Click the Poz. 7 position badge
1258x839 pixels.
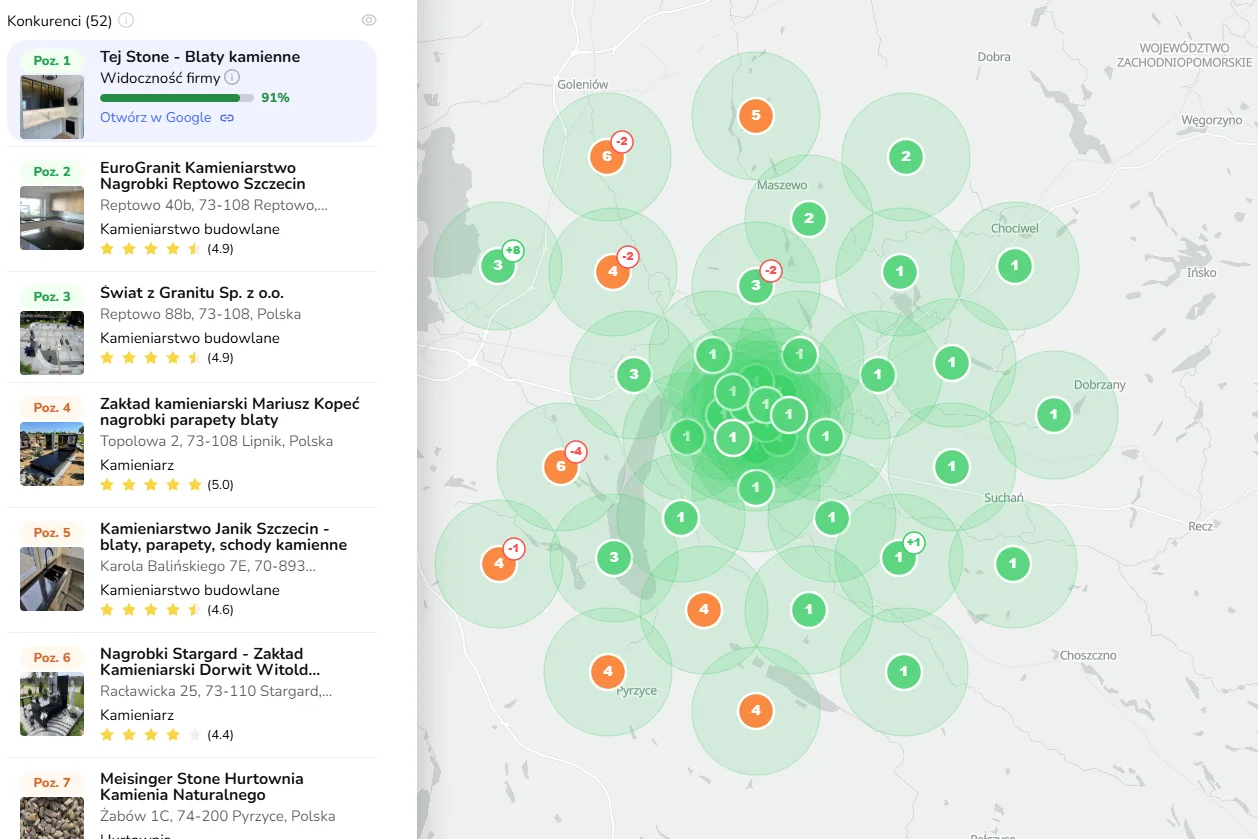click(52, 783)
